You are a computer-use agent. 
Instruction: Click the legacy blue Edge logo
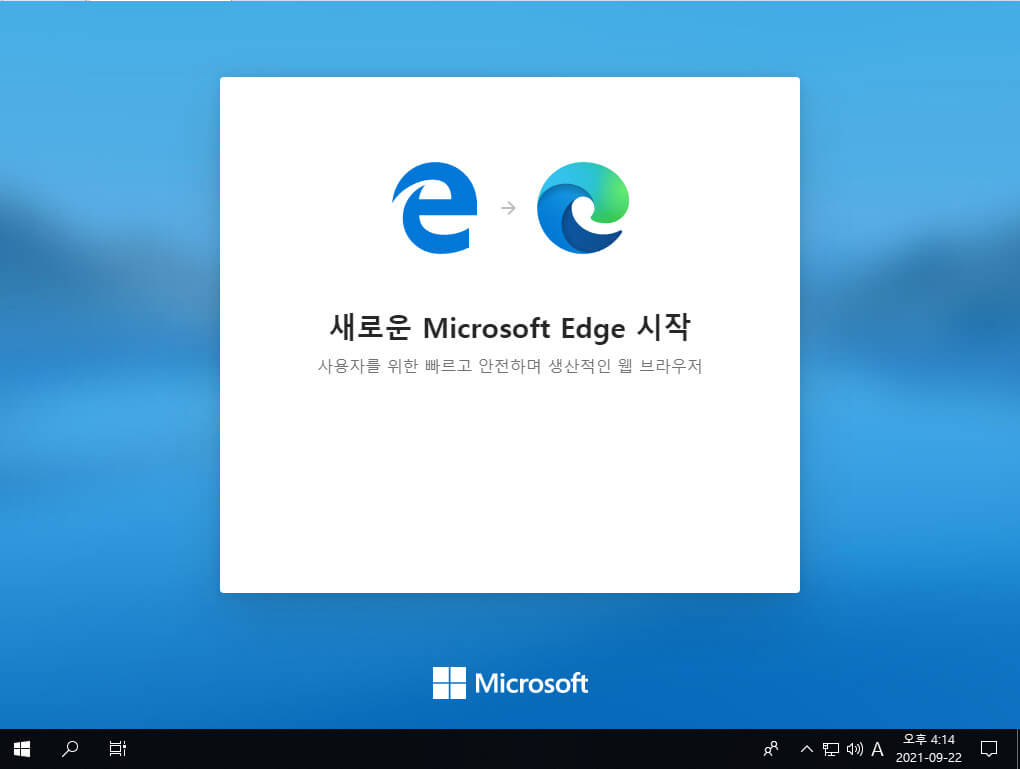tap(435, 208)
